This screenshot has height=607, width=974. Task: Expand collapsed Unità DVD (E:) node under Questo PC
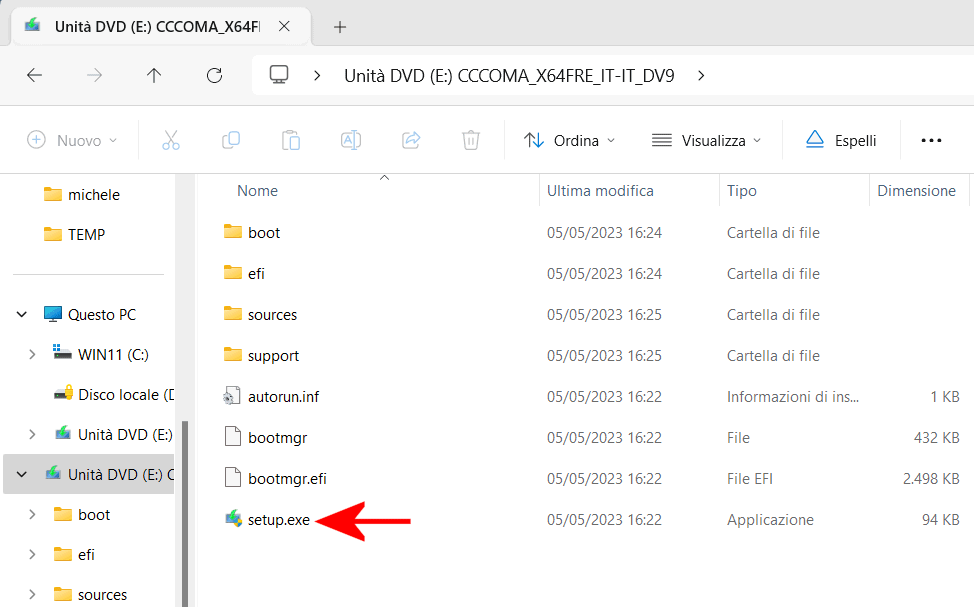pos(32,434)
